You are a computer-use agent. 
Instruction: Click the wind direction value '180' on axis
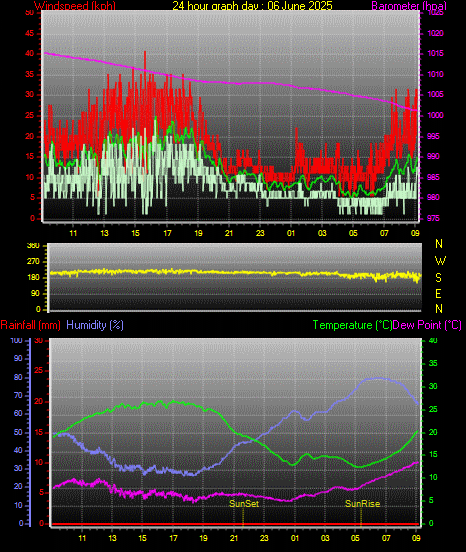[33, 278]
